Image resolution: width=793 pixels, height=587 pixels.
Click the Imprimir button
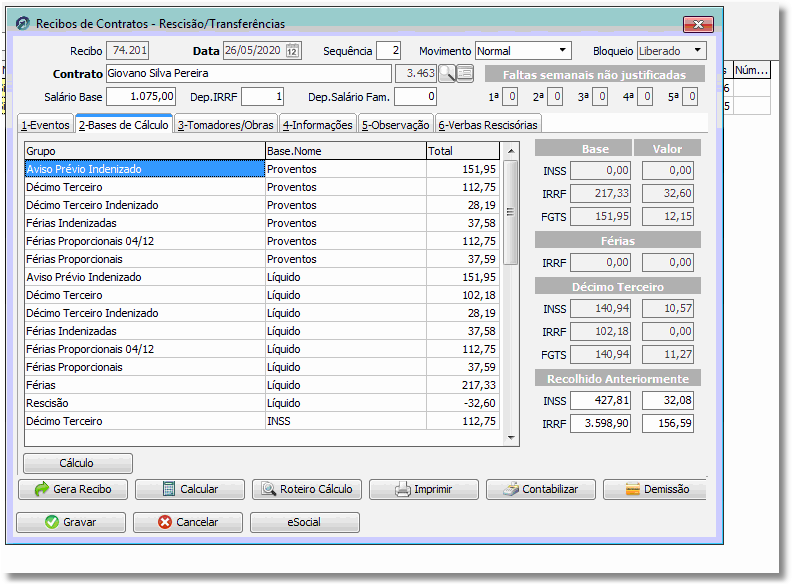[423, 489]
